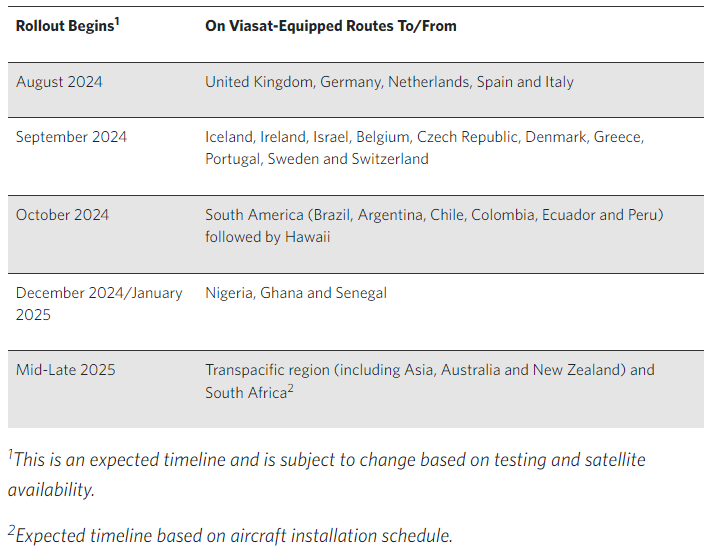Select the 'October 2024' date cell
706x556 pixels.
(x=62, y=215)
